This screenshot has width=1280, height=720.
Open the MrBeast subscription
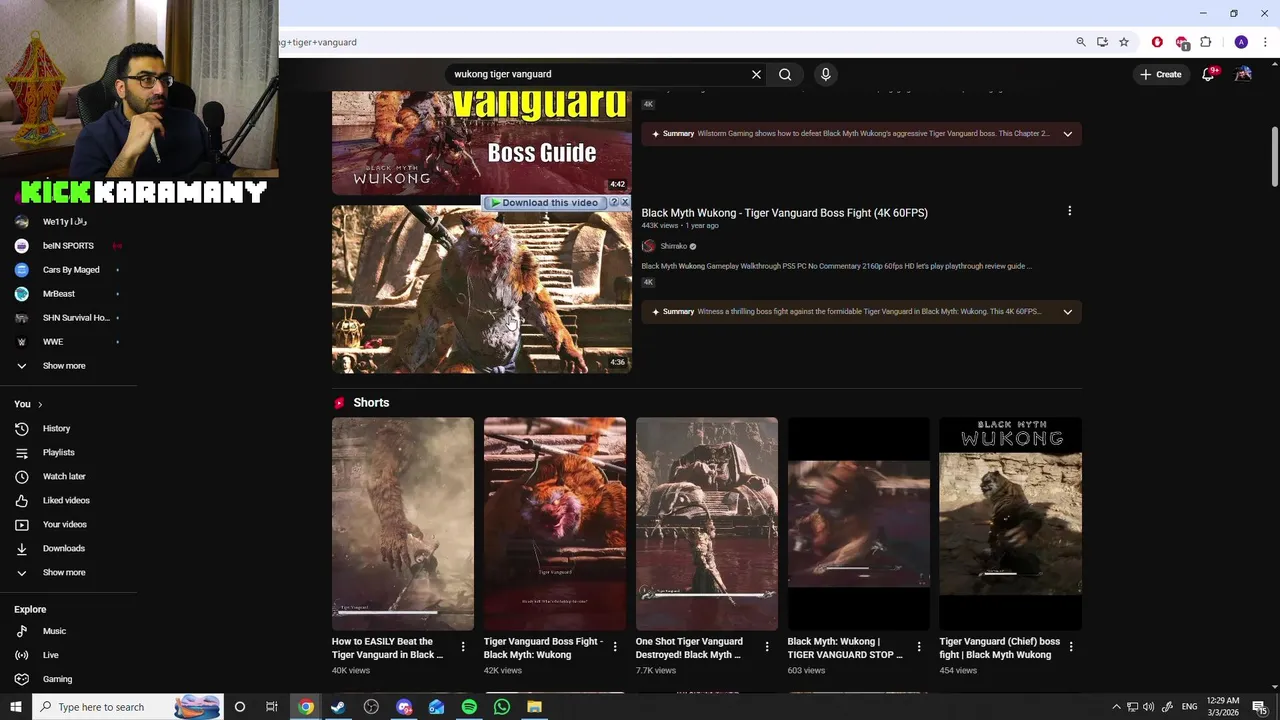pos(58,294)
